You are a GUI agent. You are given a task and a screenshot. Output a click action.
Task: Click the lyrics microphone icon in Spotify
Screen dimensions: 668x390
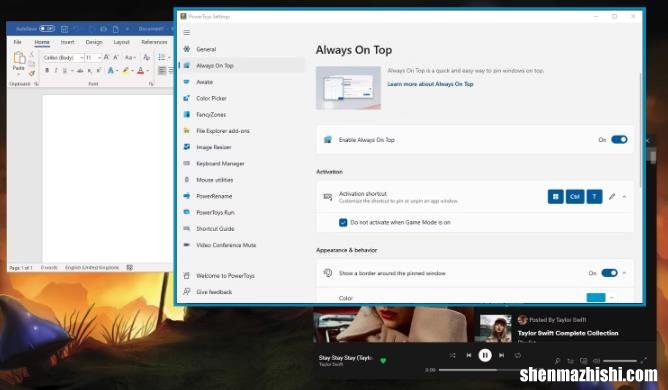557,361
